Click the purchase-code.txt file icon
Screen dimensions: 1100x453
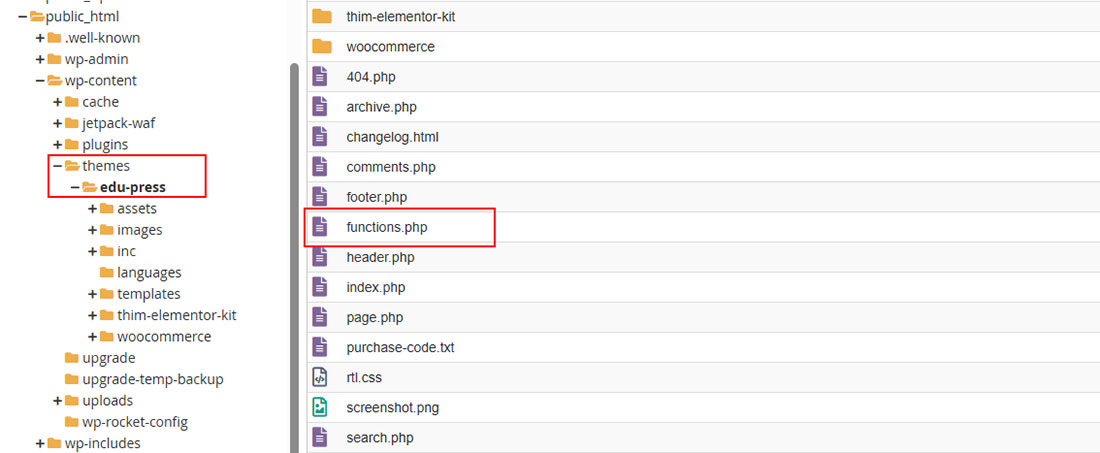click(x=320, y=347)
